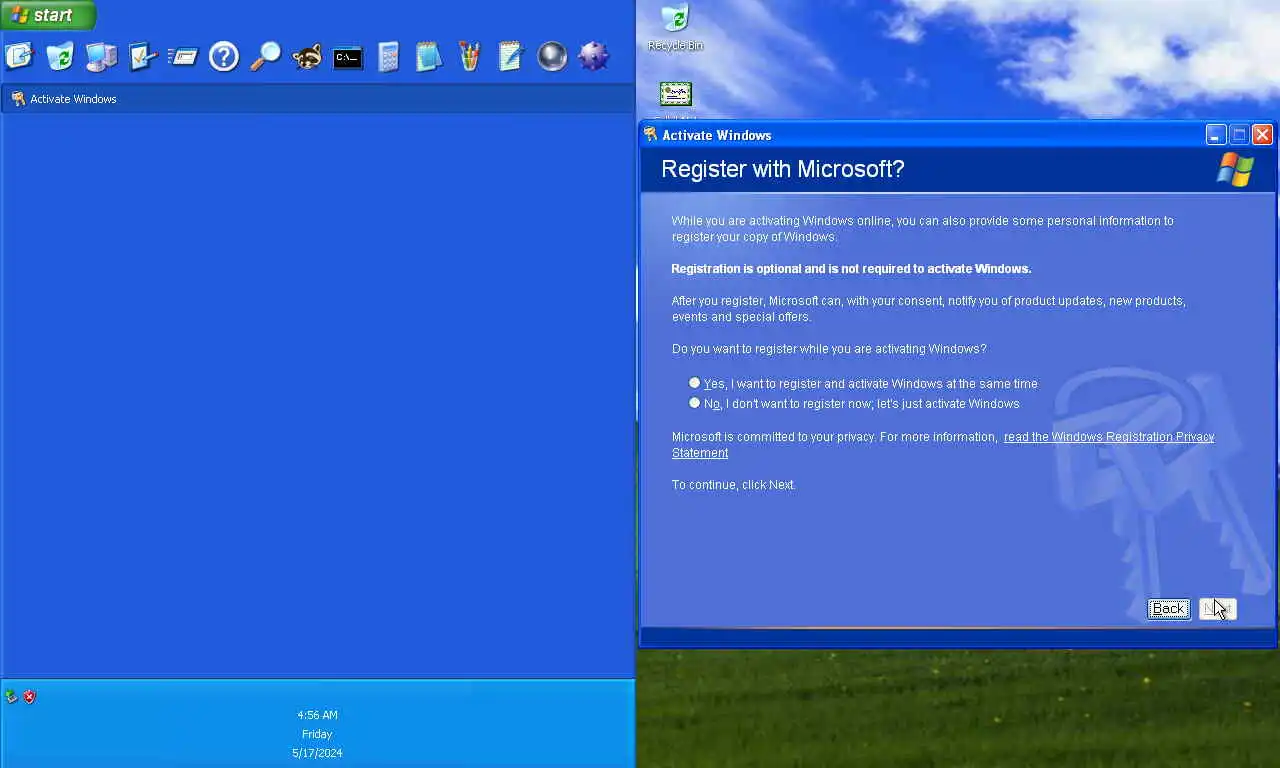Open the Notepad icon in the quick launch bar
Image resolution: width=1280 pixels, height=768 pixels.
[429, 56]
